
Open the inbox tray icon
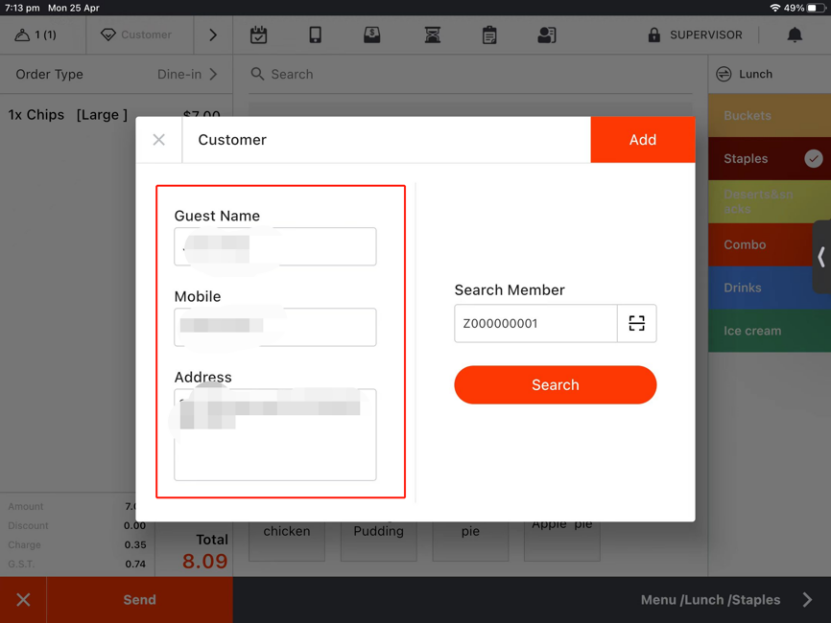[372, 35]
